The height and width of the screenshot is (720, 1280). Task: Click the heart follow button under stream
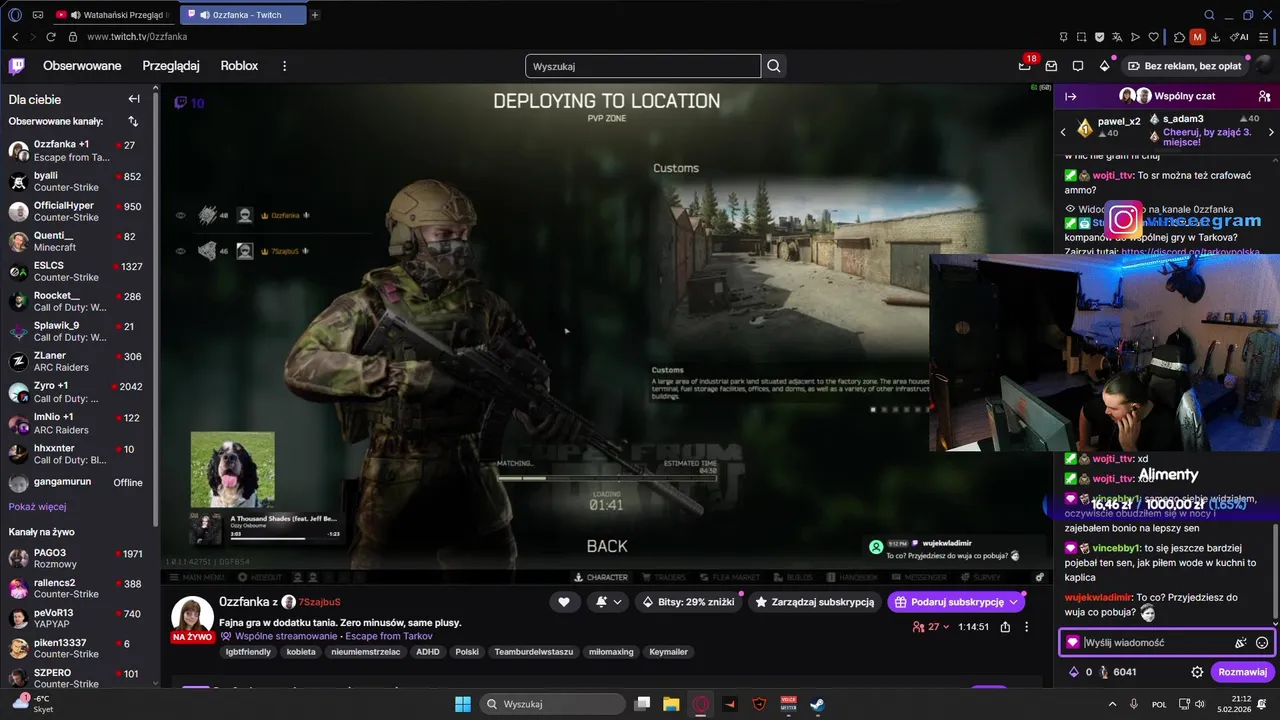coord(564,602)
